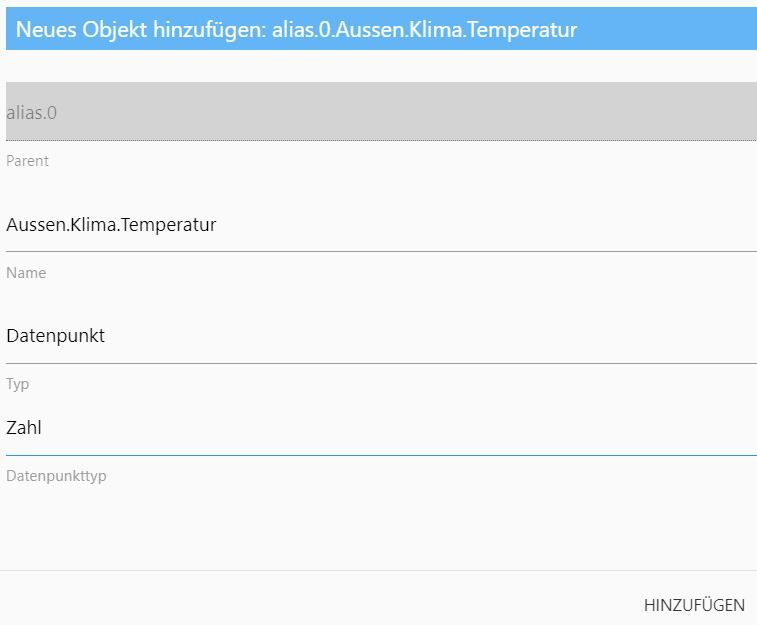Expand the Datenpunkttyp dropdown showing Zahl
The width and height of the screenshot is (757, 625).
pos(380,428)
